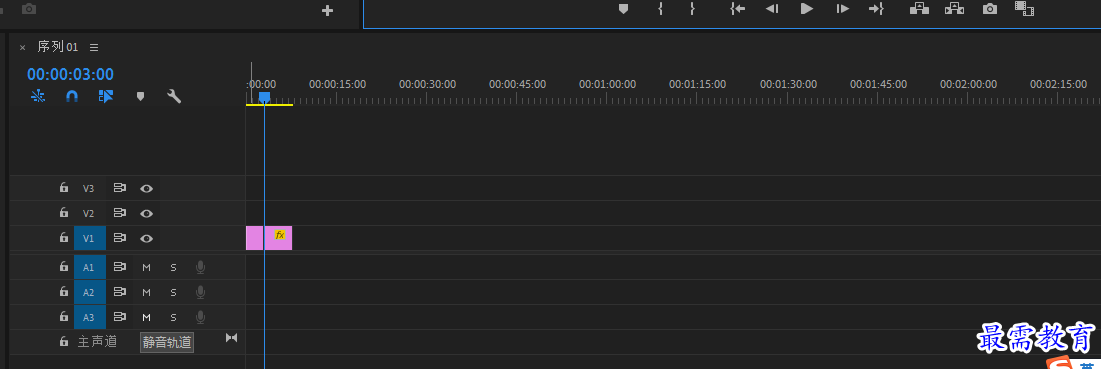Toggle timeline snap magnet icon
The width and height of the screenshot is (1101, 369).
point(72,96)
